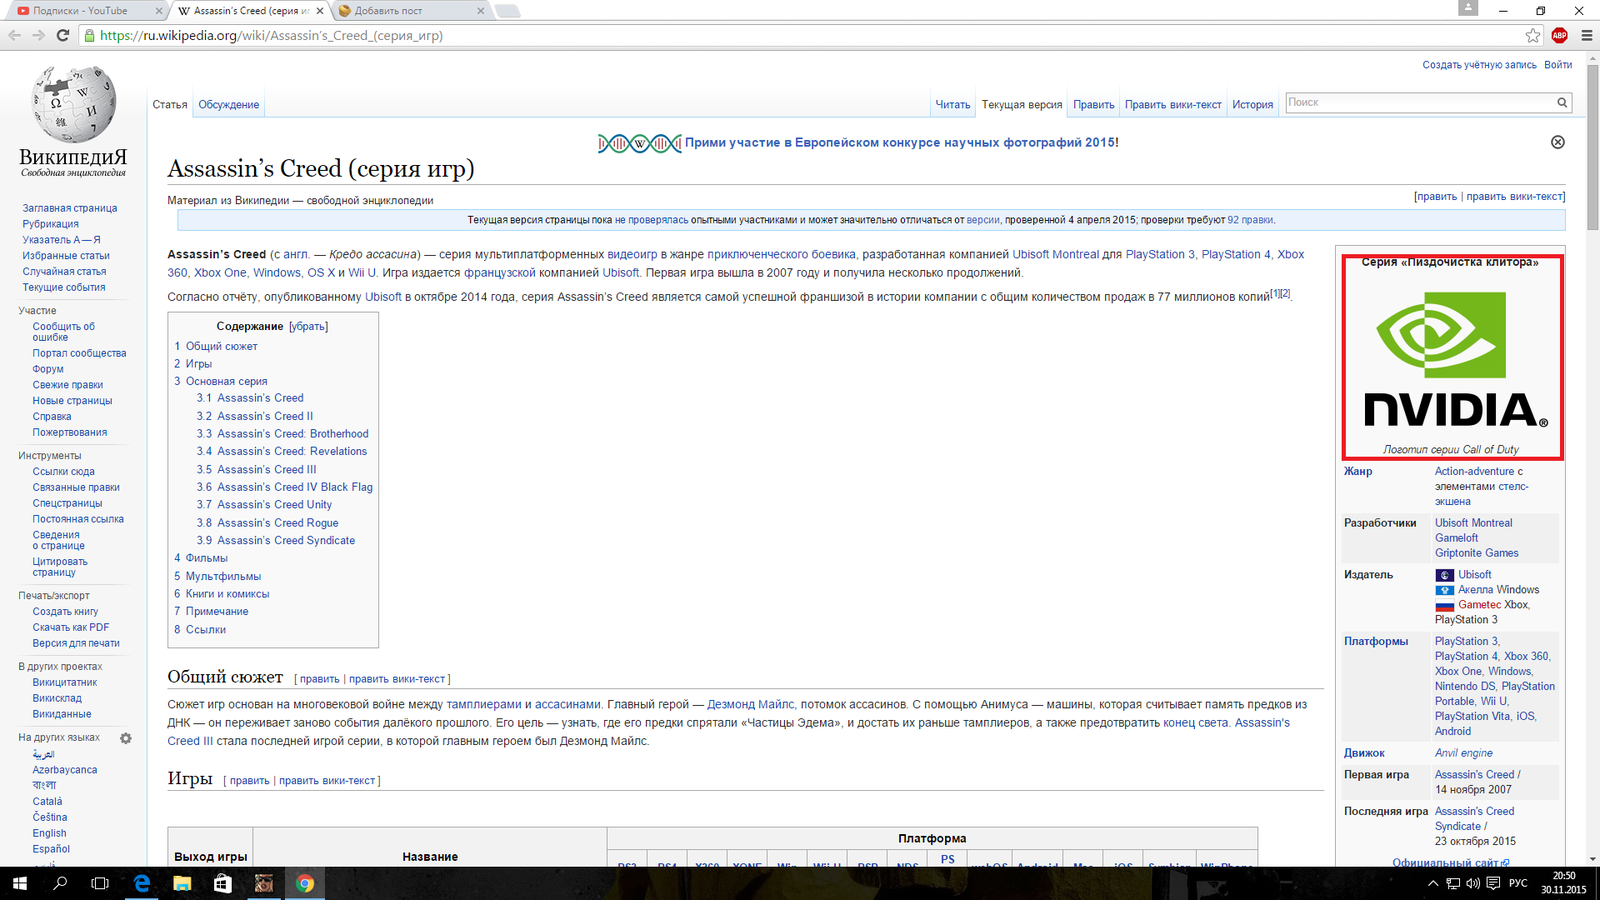
Task: Click the Войти login link
Action: tap(1557, 65)
